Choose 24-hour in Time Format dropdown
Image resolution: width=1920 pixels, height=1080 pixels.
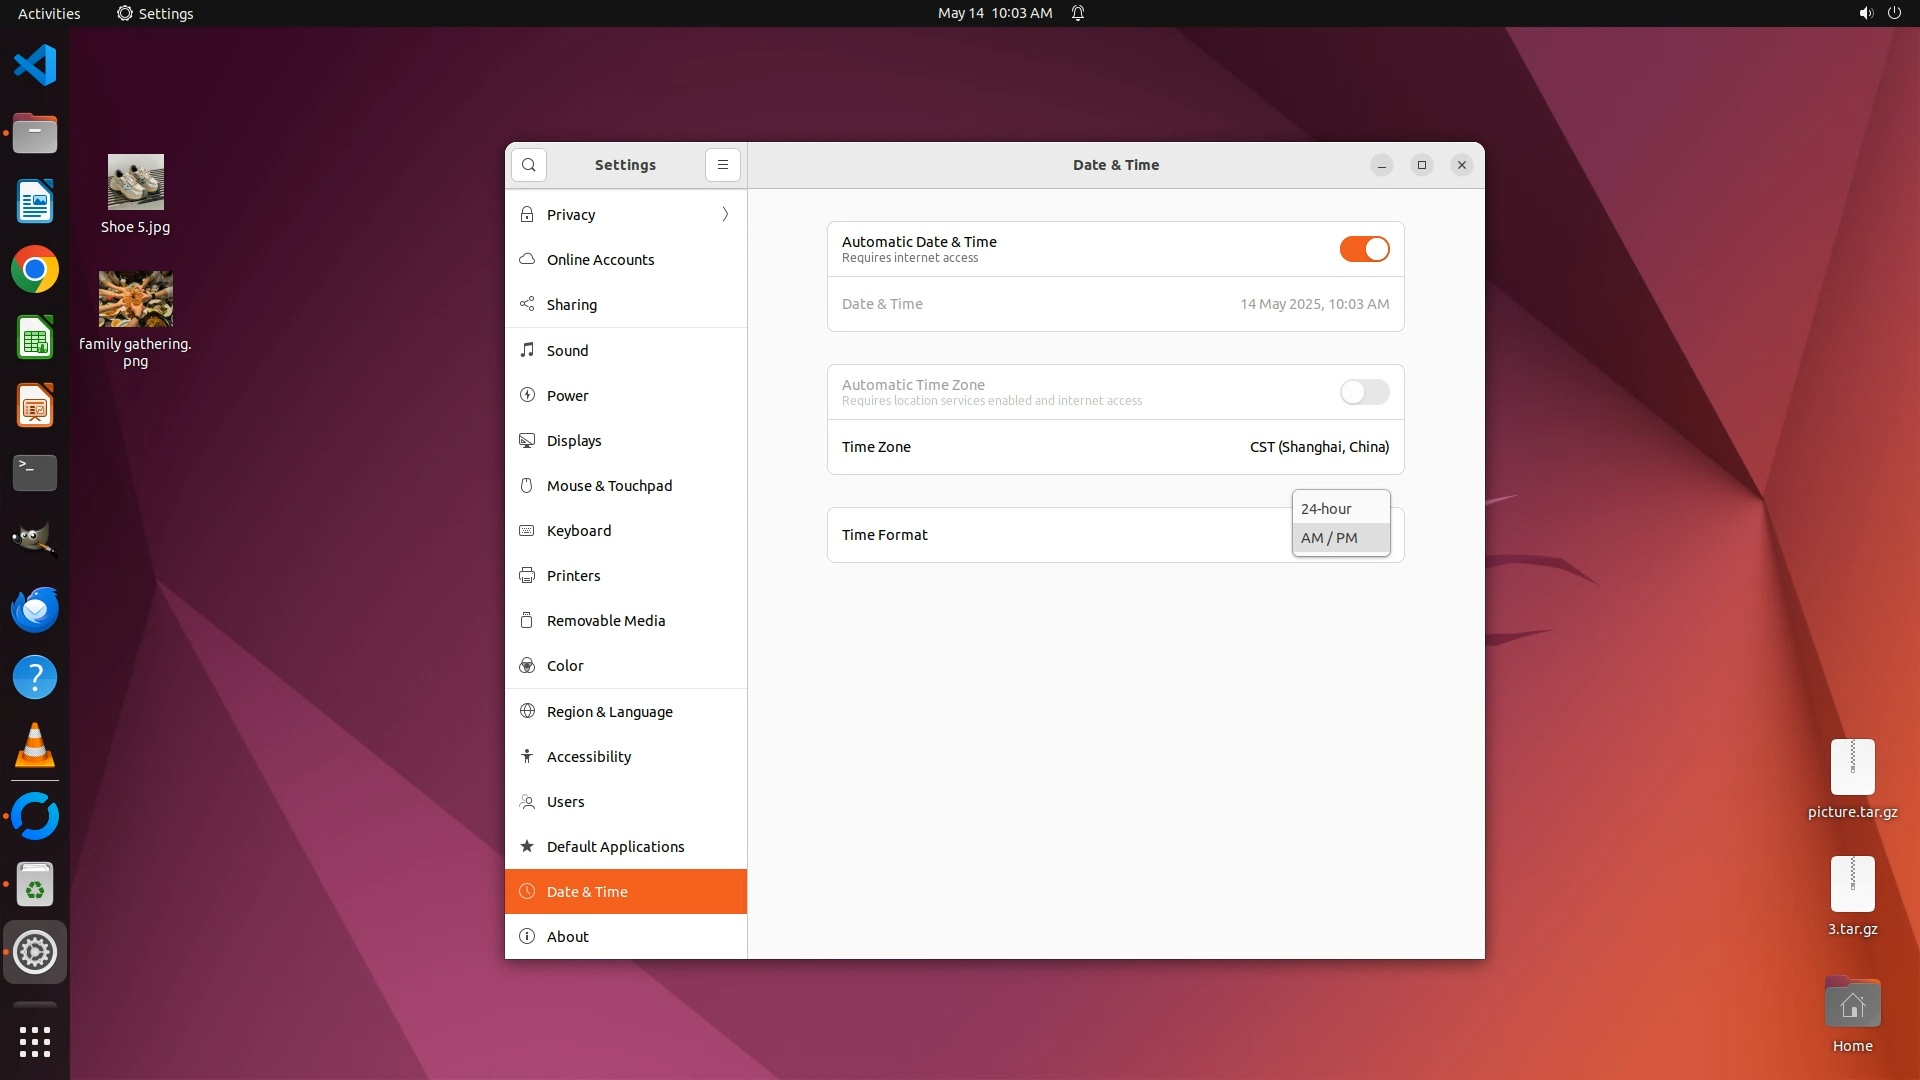[x=1326, y=509]
